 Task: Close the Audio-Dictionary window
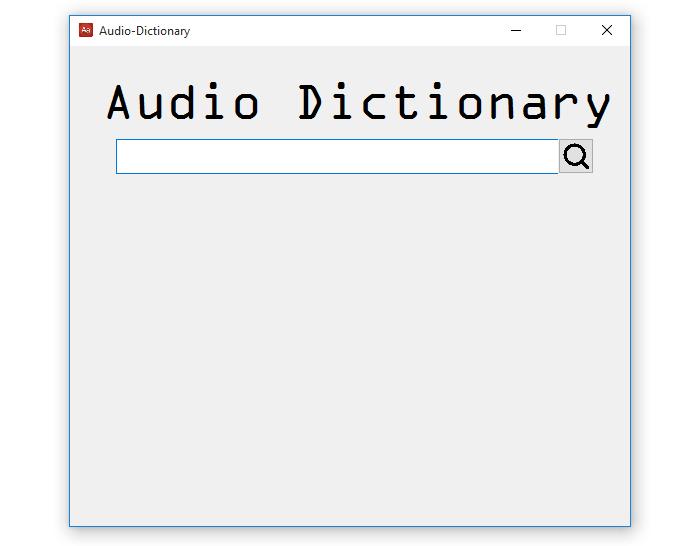(606, 30)
